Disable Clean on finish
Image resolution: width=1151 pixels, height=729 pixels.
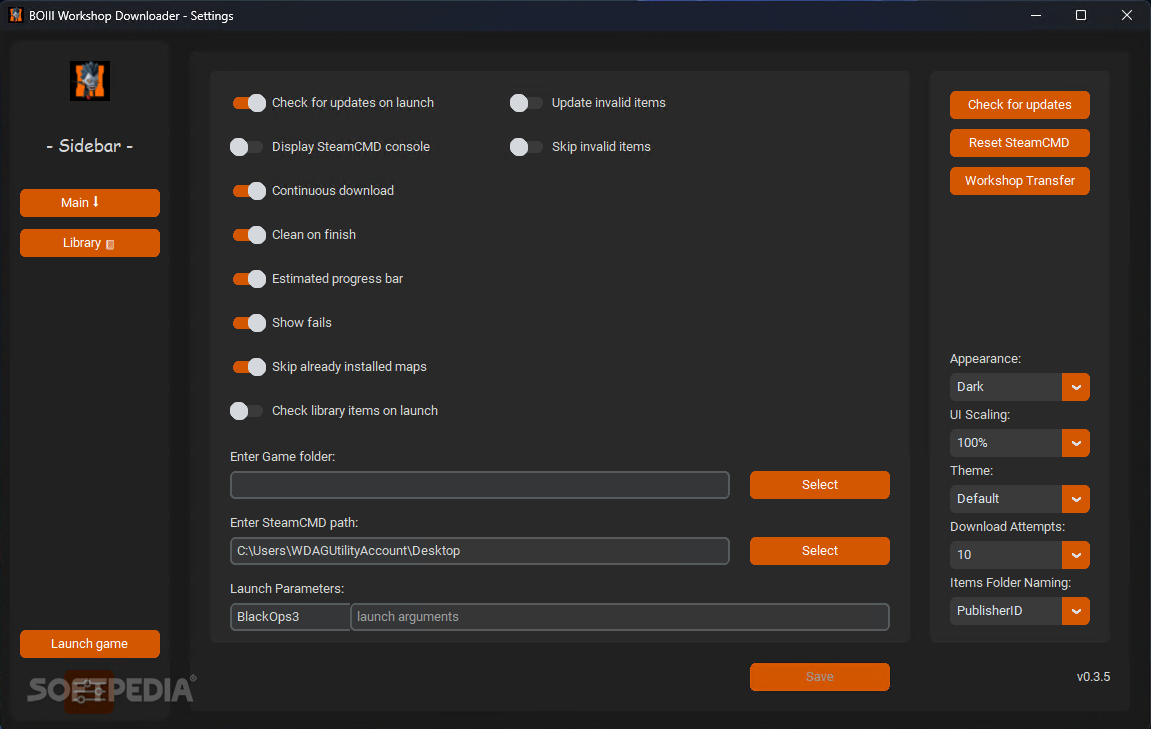[x=249, y=235]
